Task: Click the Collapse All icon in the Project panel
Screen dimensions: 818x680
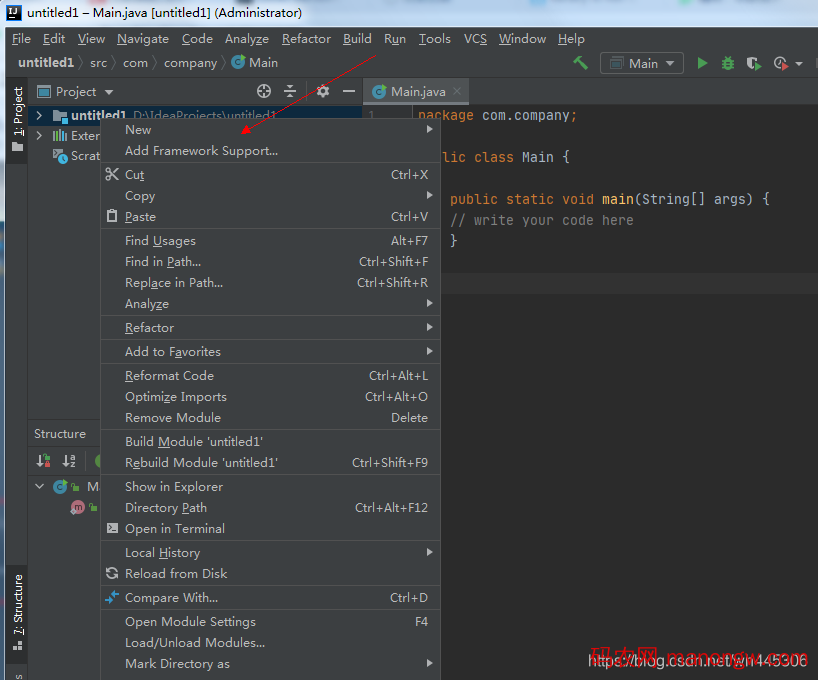Action: point(290,91)
